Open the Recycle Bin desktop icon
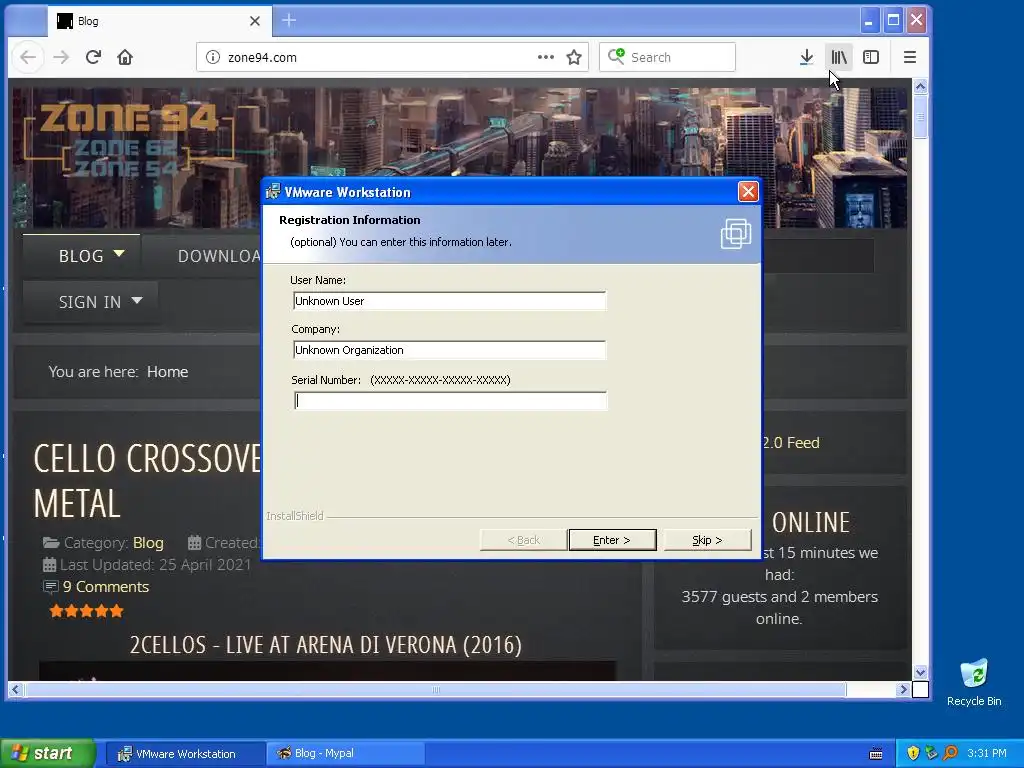This screenshot has height=768, width=1024. coord(974,682)
